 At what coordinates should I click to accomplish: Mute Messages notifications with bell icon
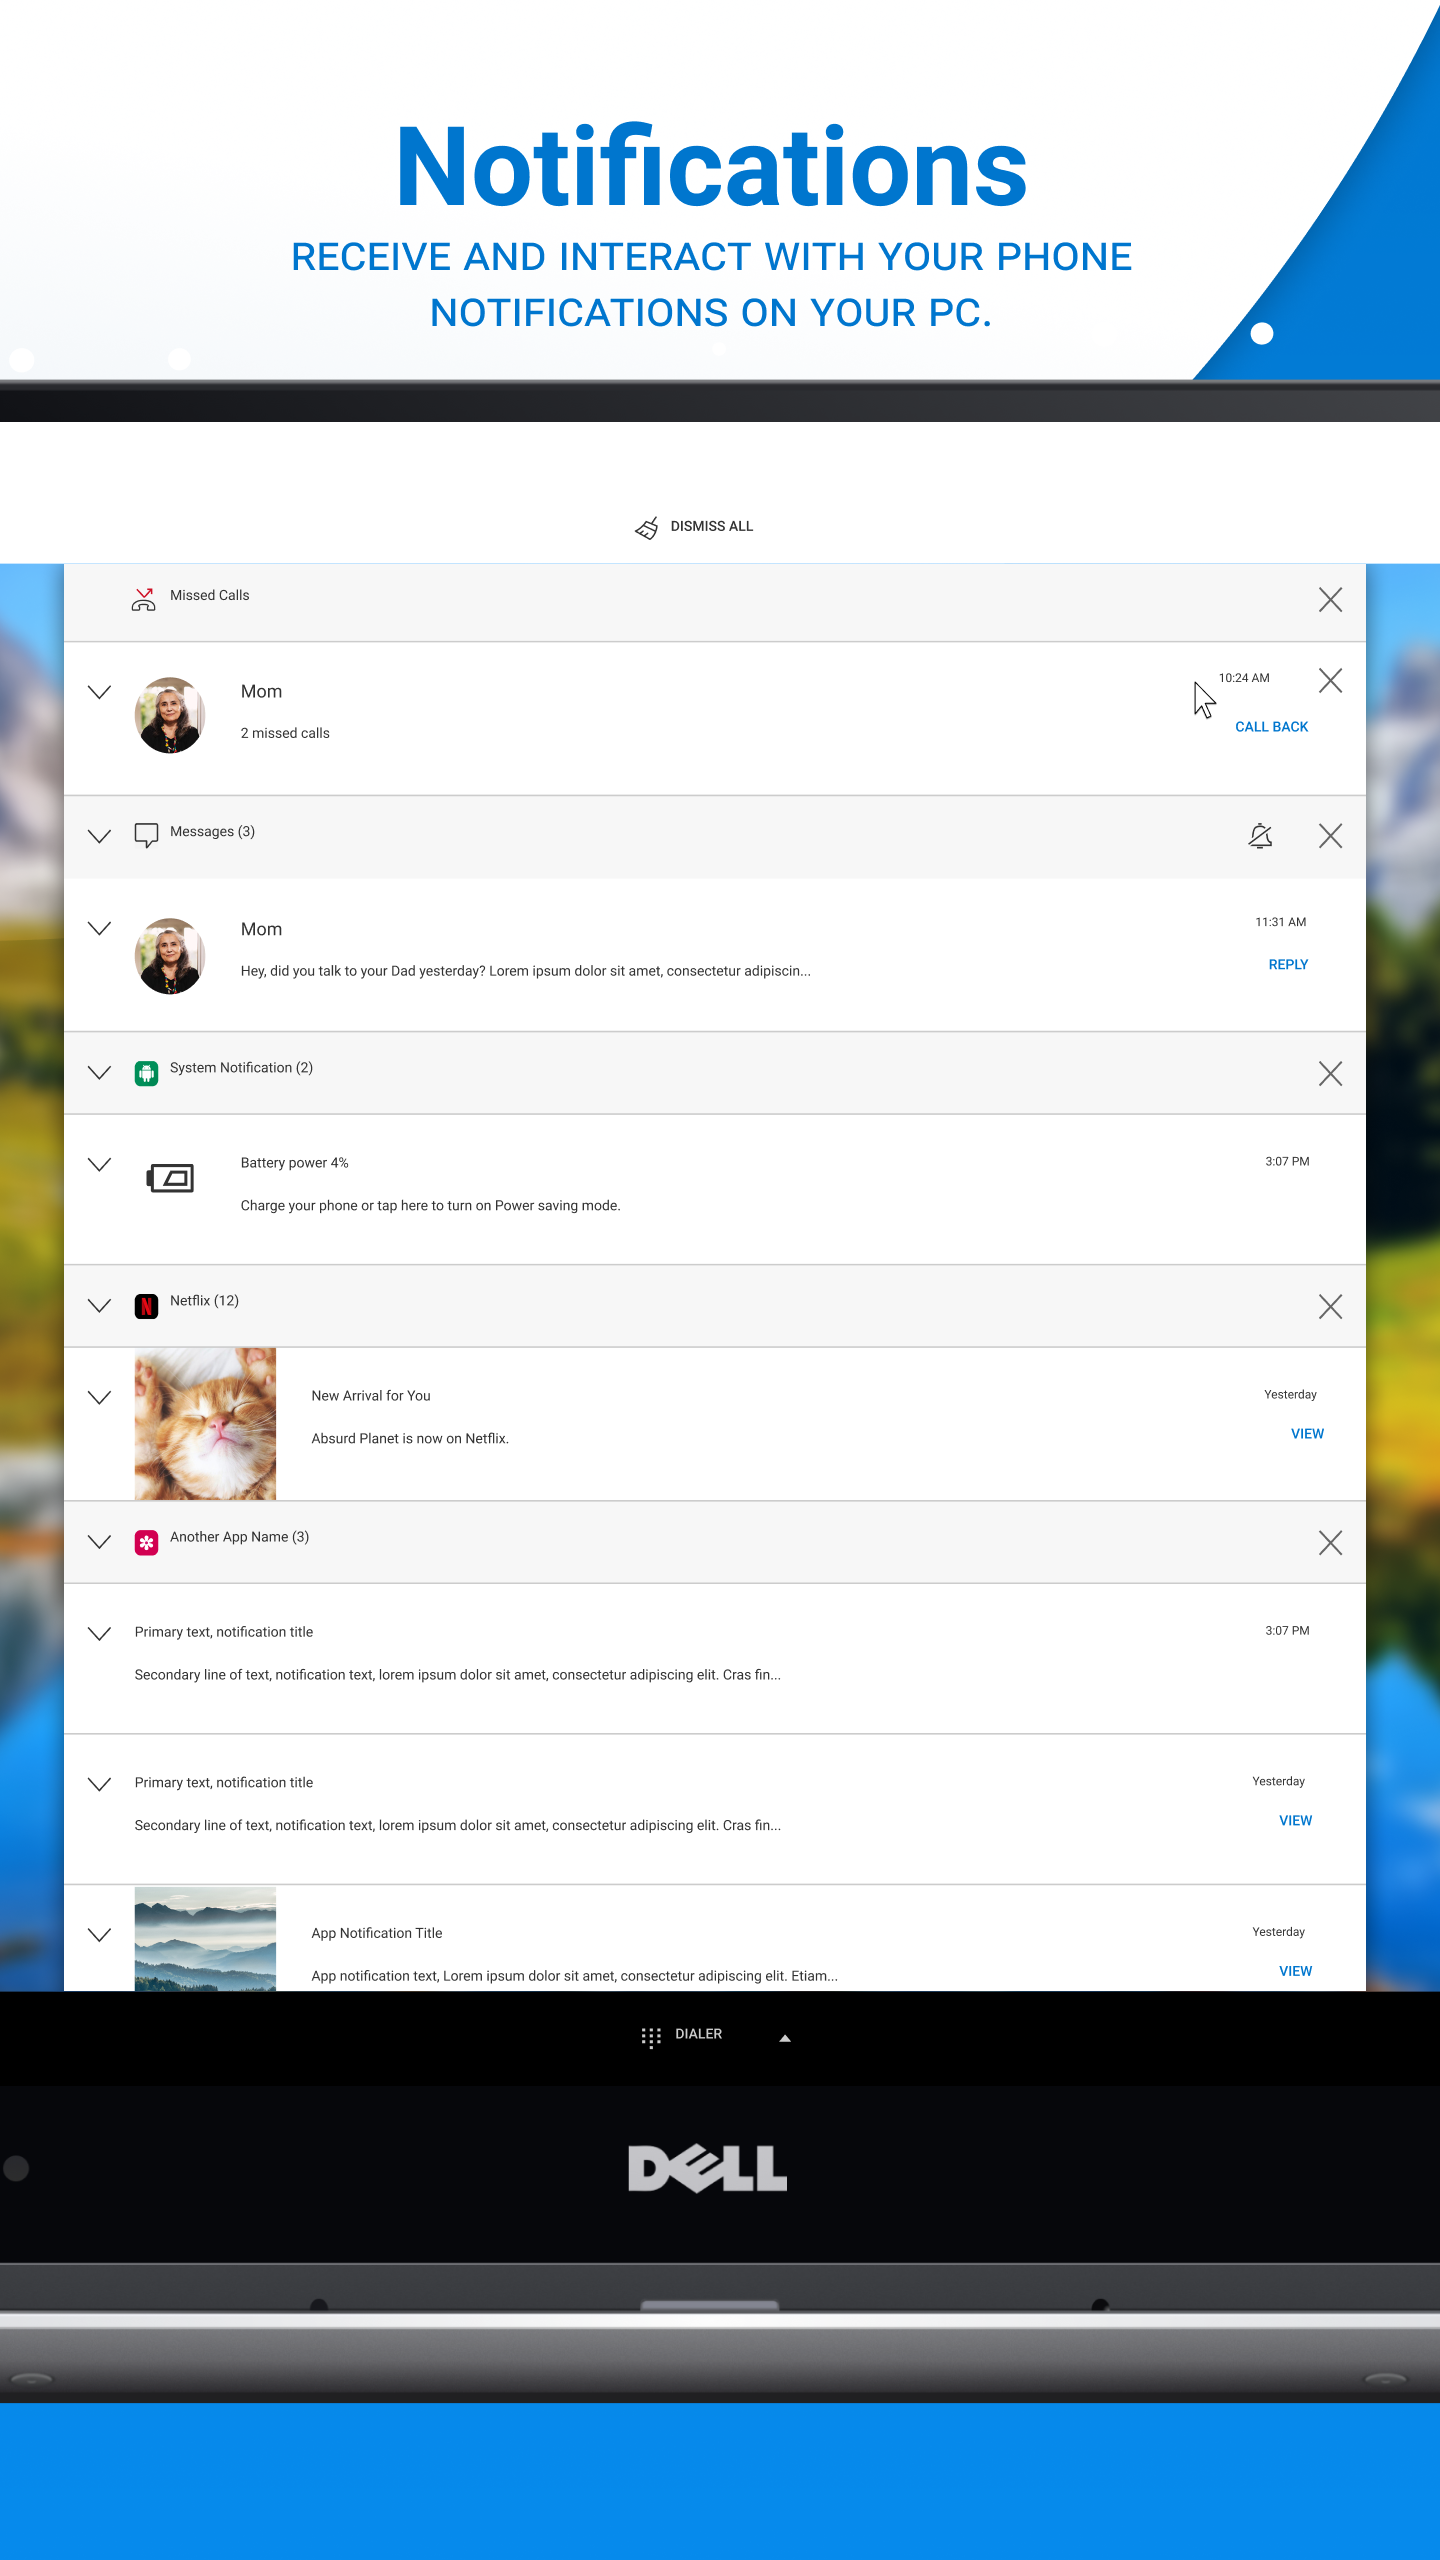tap(1260, 835)
